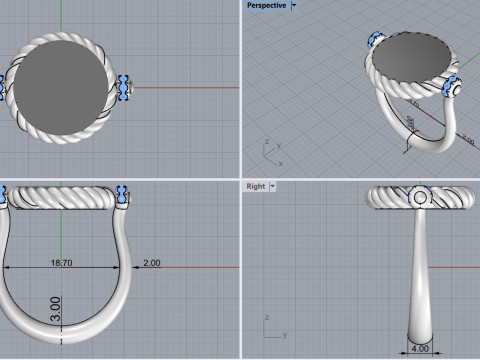
Task: Select the 18.70 dimension text
Action: [61, 263]
